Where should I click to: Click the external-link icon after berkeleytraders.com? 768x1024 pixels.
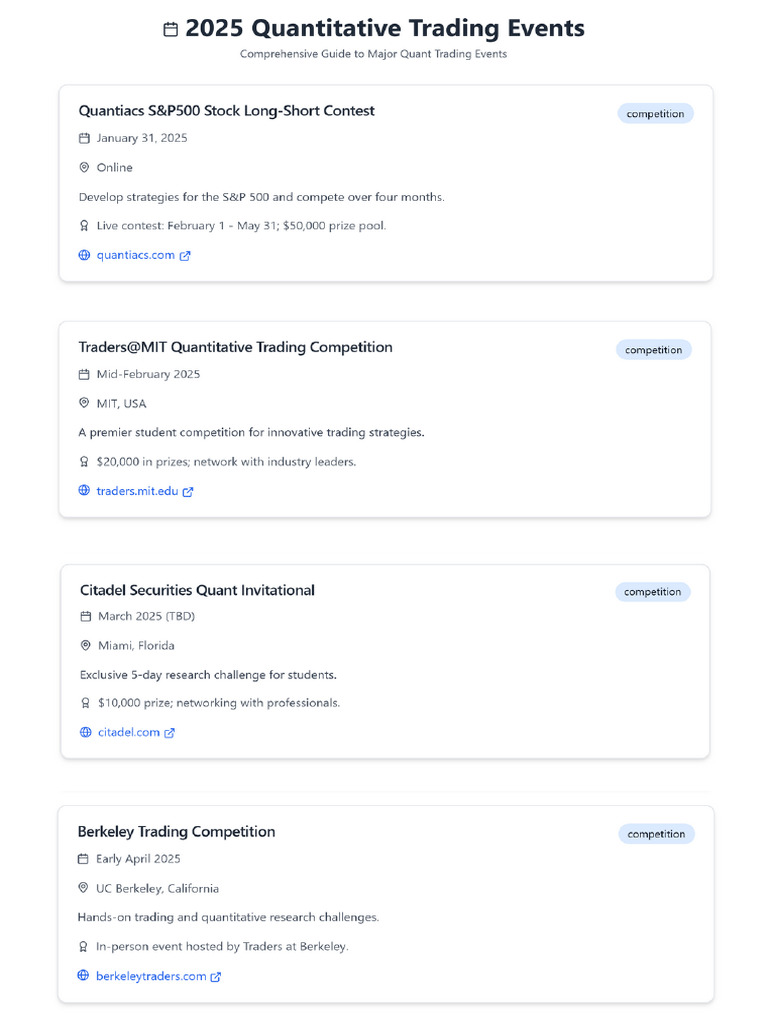[x=216, y=977]
